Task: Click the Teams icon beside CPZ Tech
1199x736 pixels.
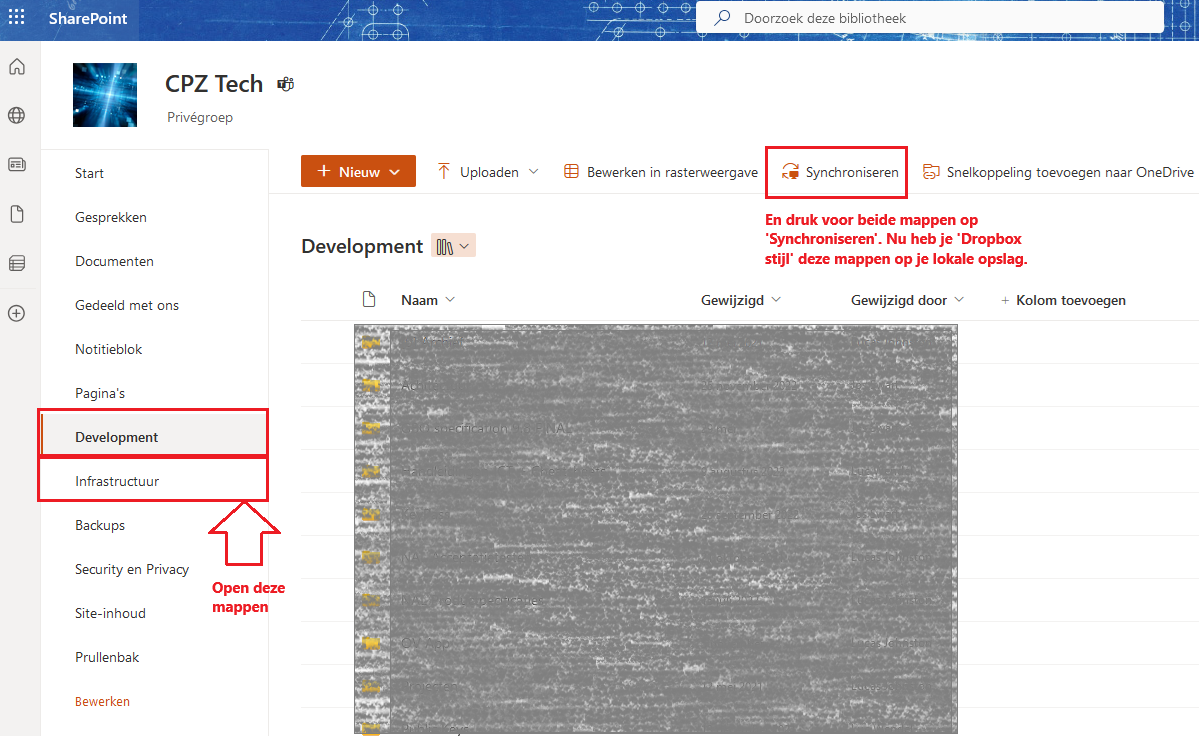Action: coord(286,84)
